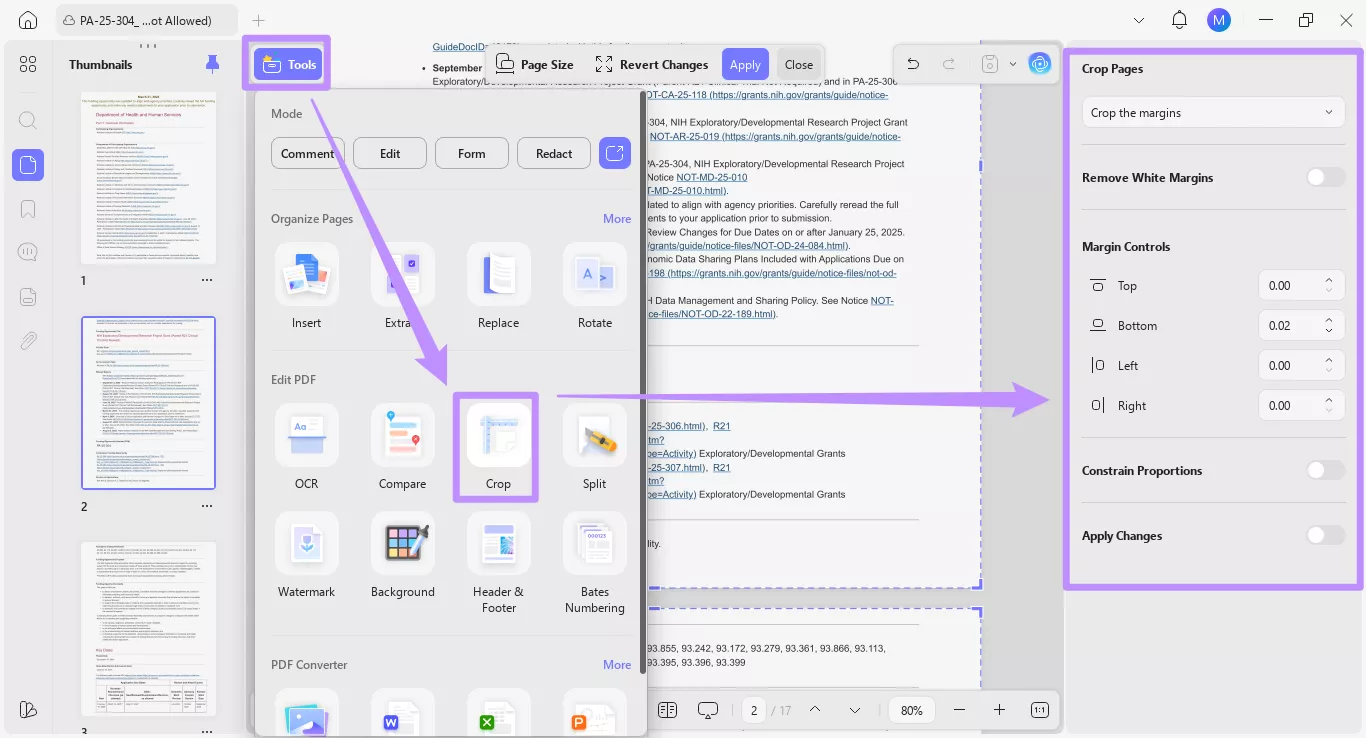Select Comment mode
This screenshot has height=738, width=1366.
click(308, 153)
